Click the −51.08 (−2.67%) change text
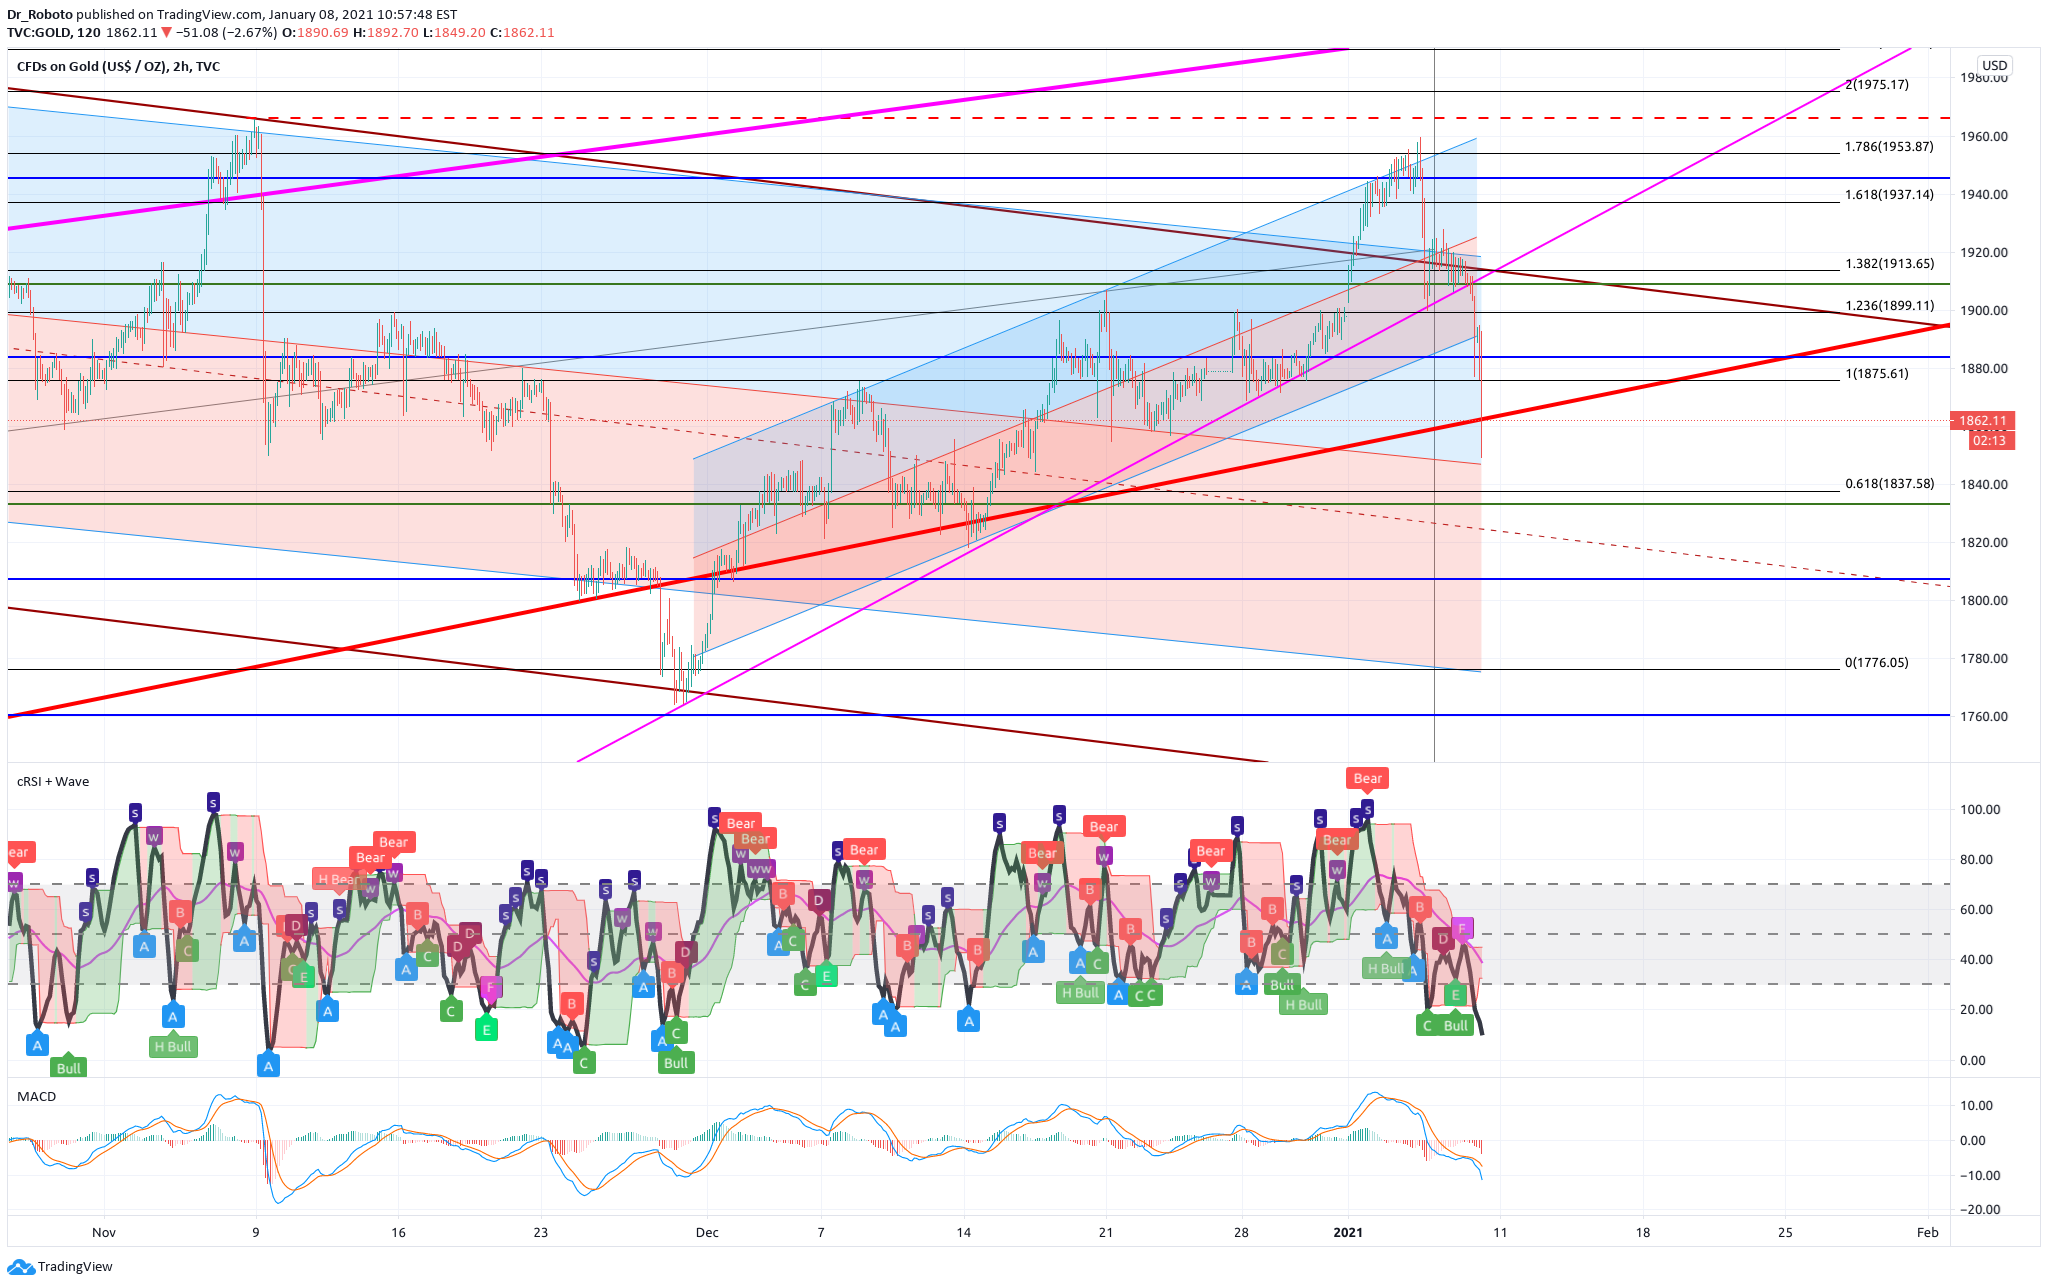The image size is (2048, 1287). (226, 33)
